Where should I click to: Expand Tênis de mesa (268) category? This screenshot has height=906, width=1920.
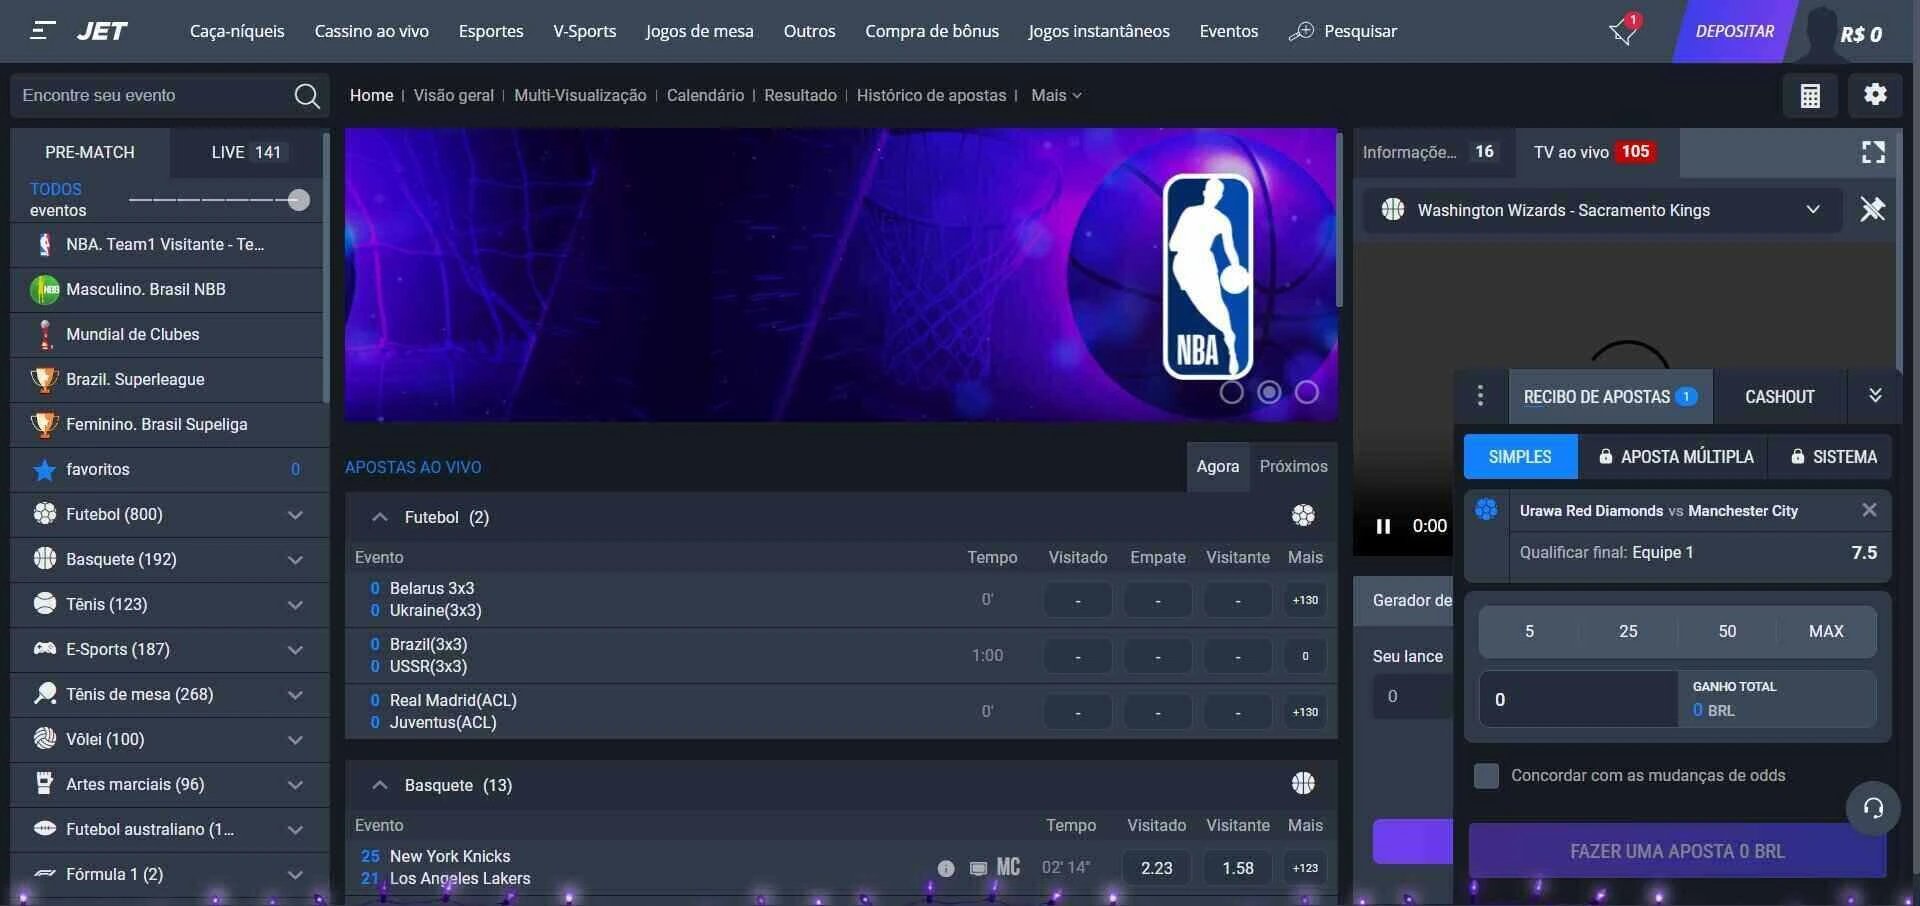click(x=169, y=694)
